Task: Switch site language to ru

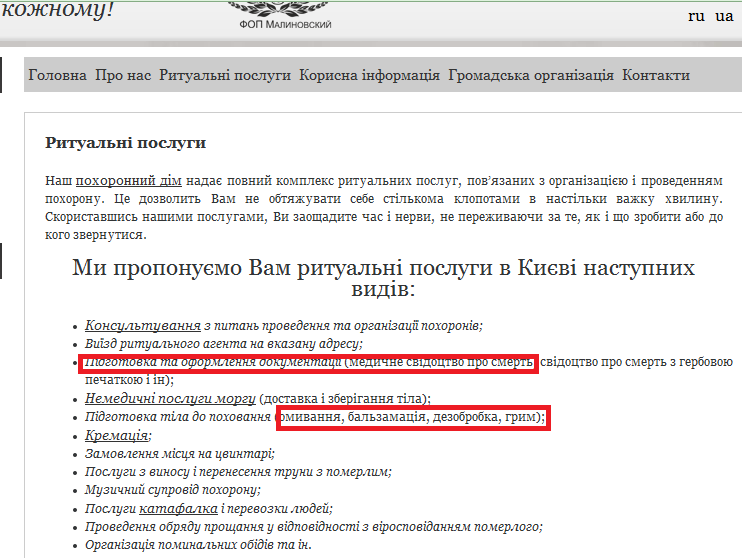Action: coord(696,16)
